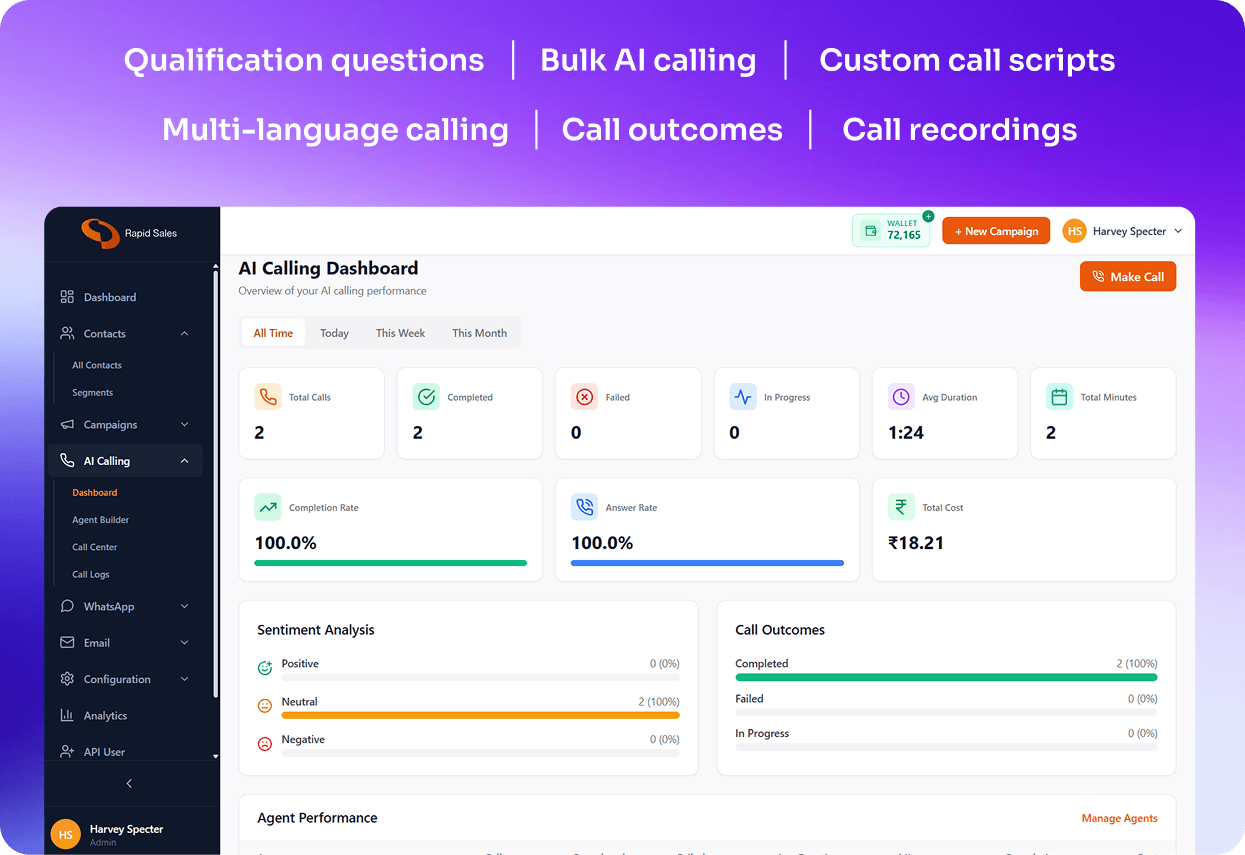Click the AI Calling phone icon
This screenshot has height=855, width=1245.
click(67, 461)
